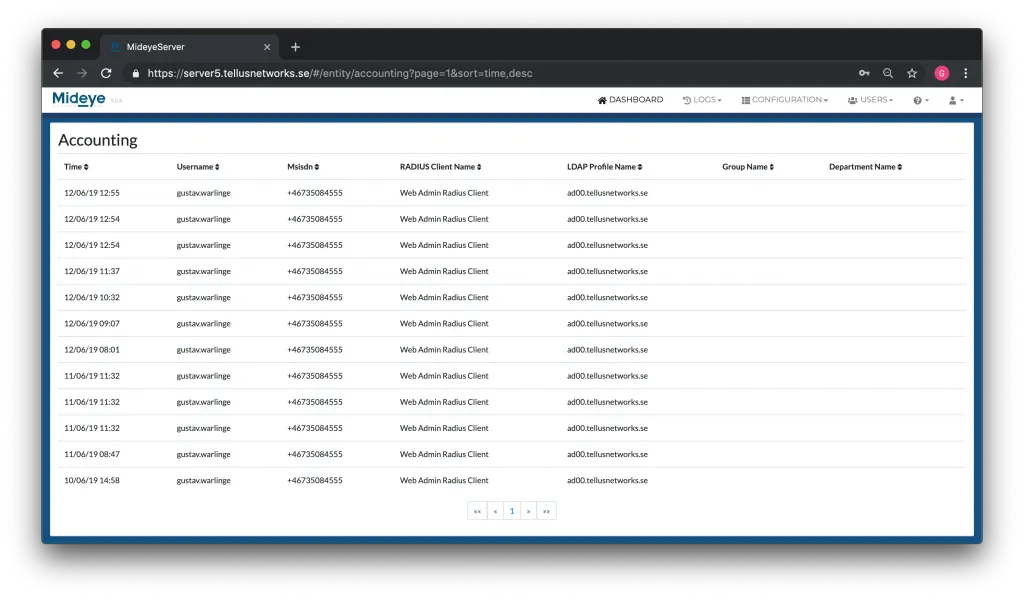Toggle sorting on the Username column
1024x599 pixels.
pos(197,166)
